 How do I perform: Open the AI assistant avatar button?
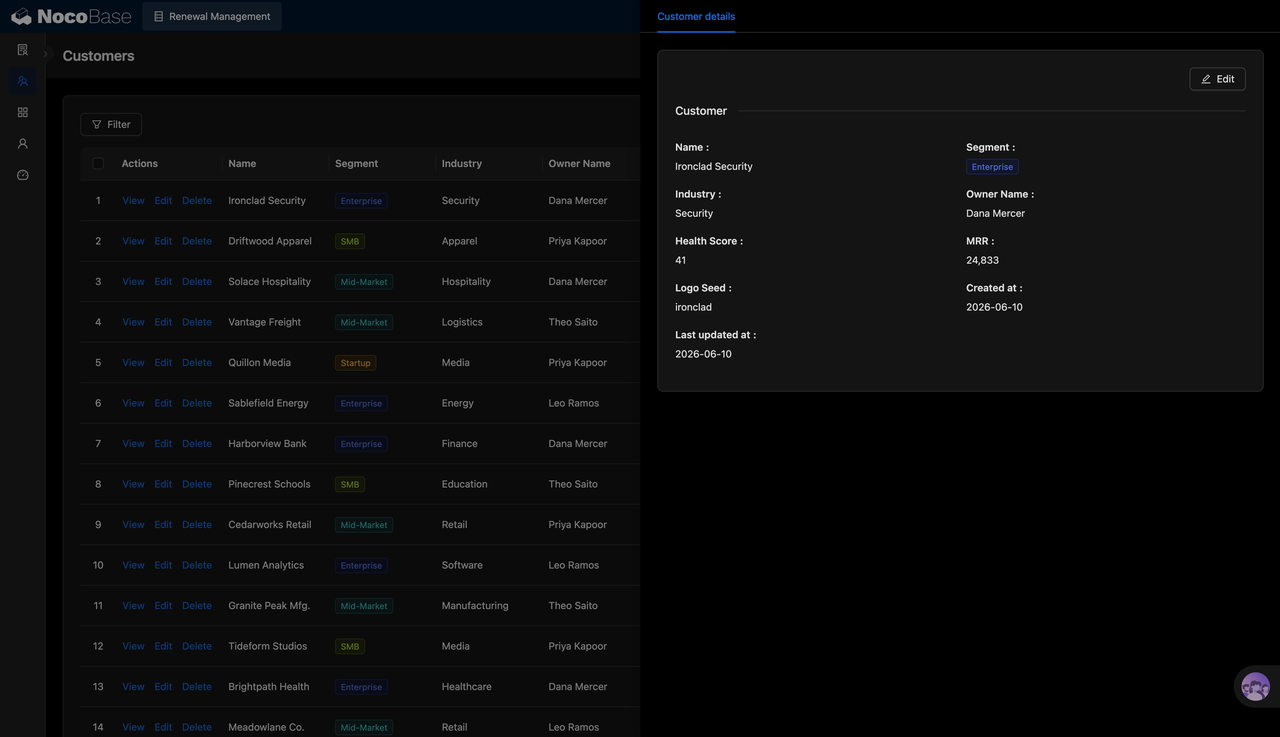[1255, 687]
